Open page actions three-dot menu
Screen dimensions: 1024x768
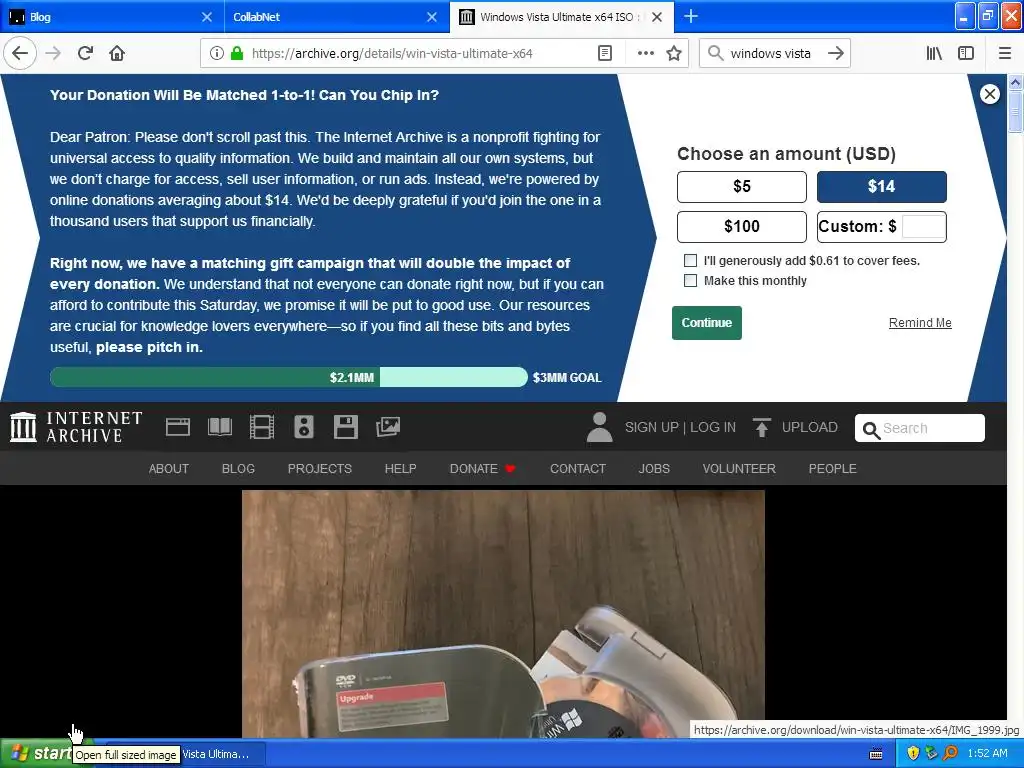tap(645, 53)
